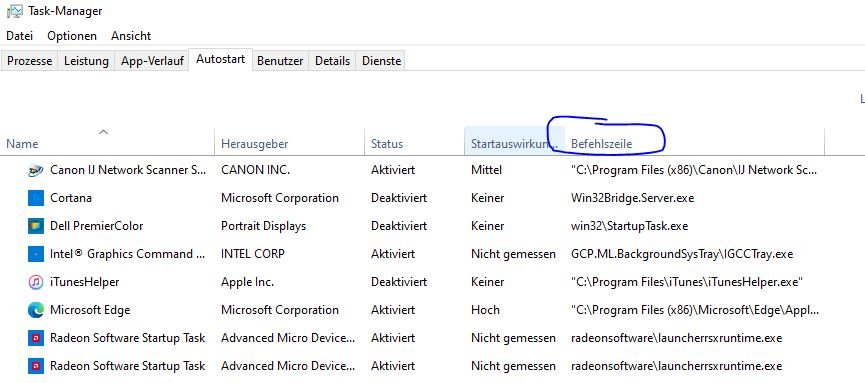Select the Cortana entry name
The image size is (865, 383).
click(x=71, y=198)
